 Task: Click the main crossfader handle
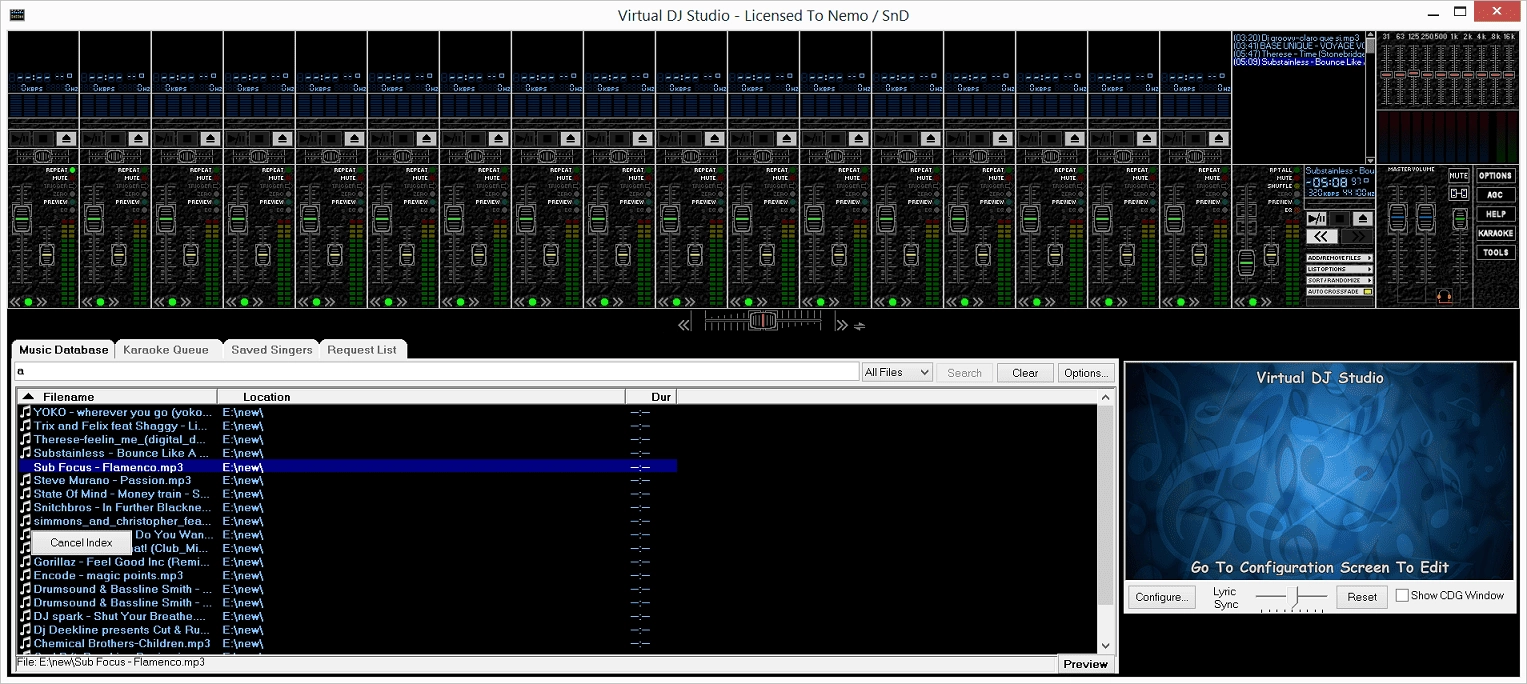point(763,322)
